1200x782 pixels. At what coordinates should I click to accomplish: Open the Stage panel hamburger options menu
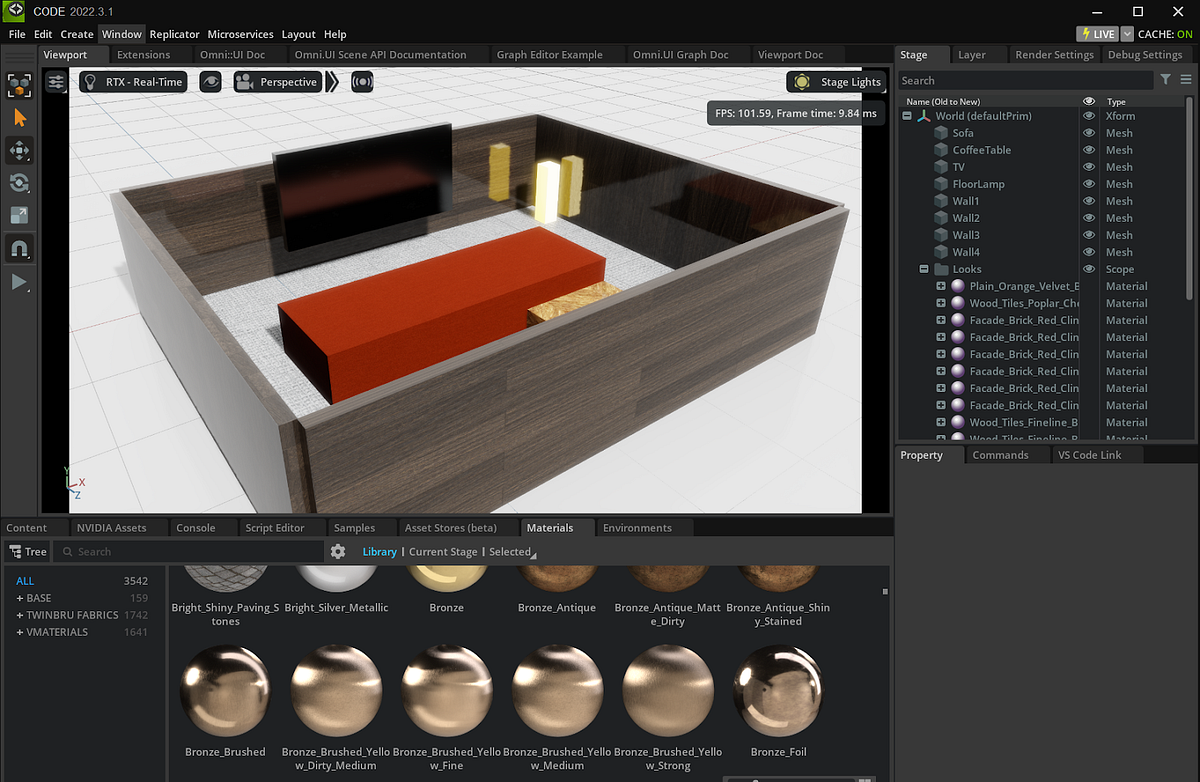1186,80
